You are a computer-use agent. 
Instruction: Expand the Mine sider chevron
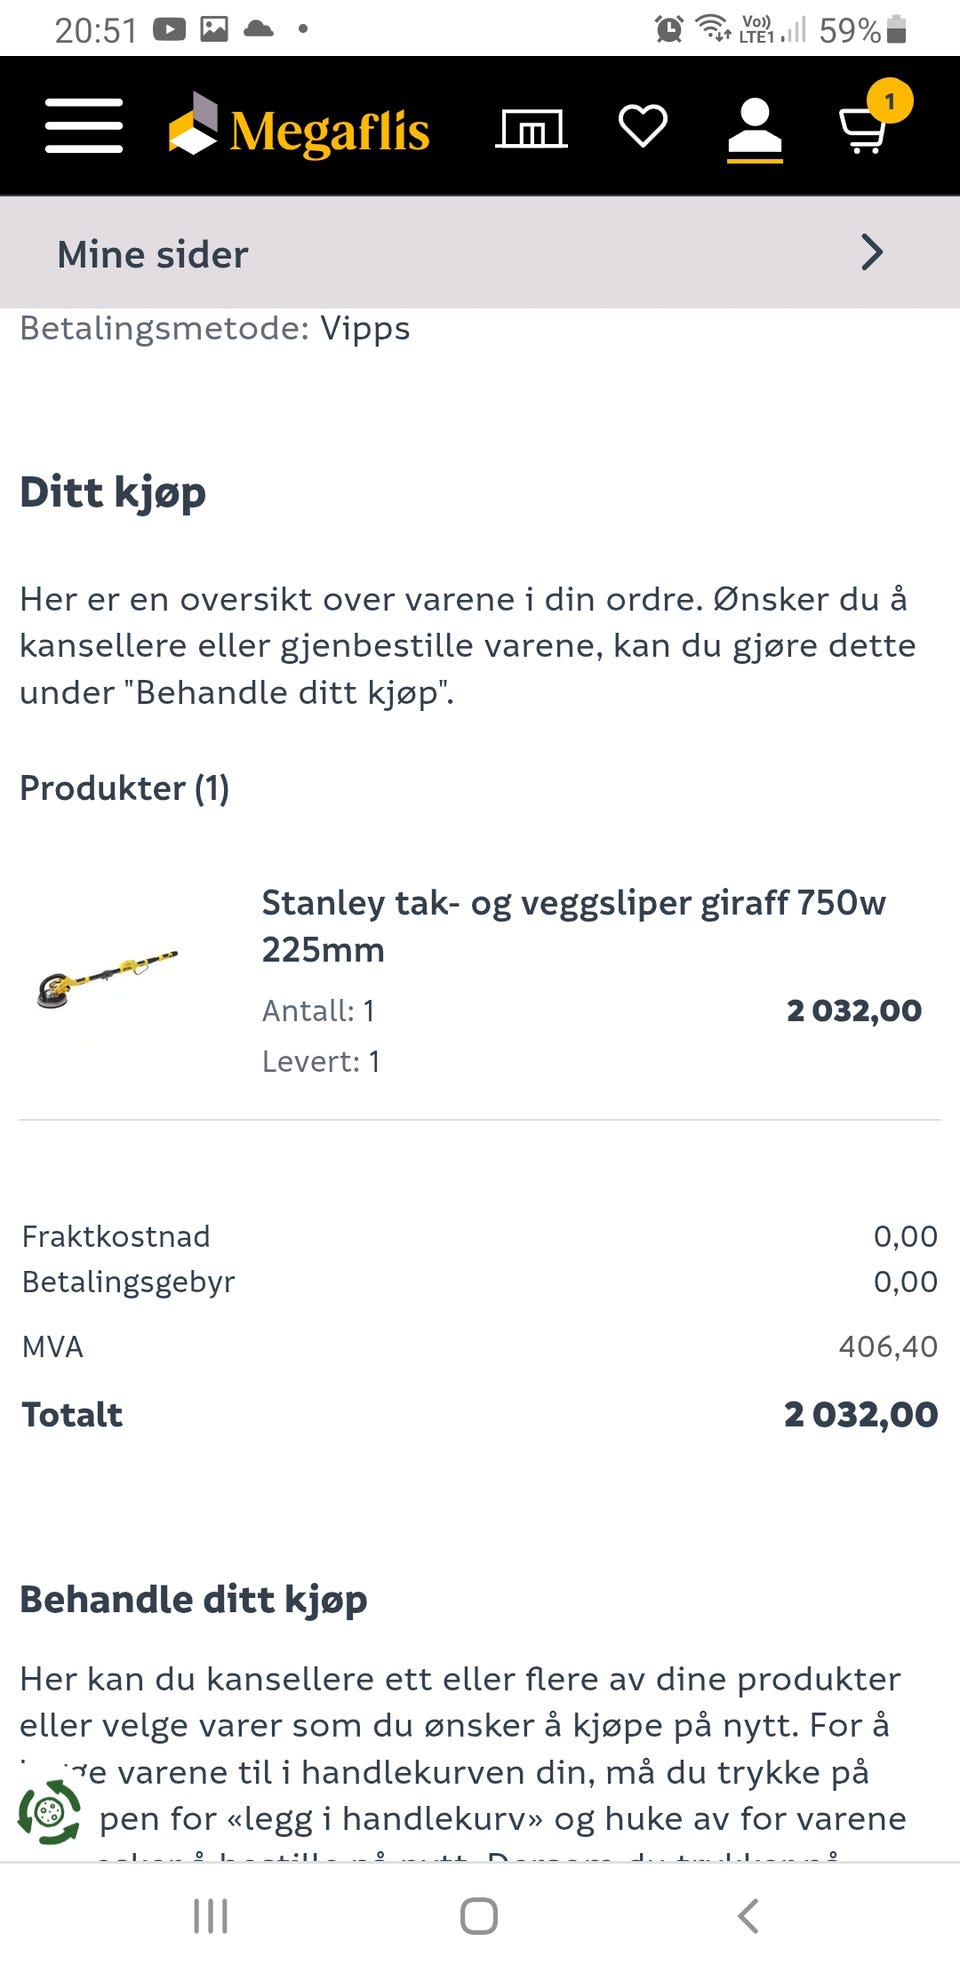click(x=872, y=253)
